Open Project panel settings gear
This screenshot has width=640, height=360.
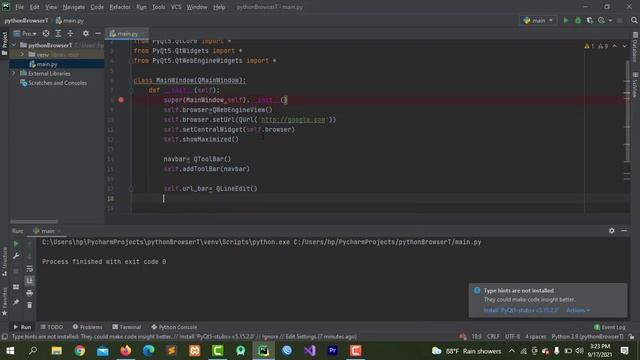pyautogui.click(x=86, y=33)
